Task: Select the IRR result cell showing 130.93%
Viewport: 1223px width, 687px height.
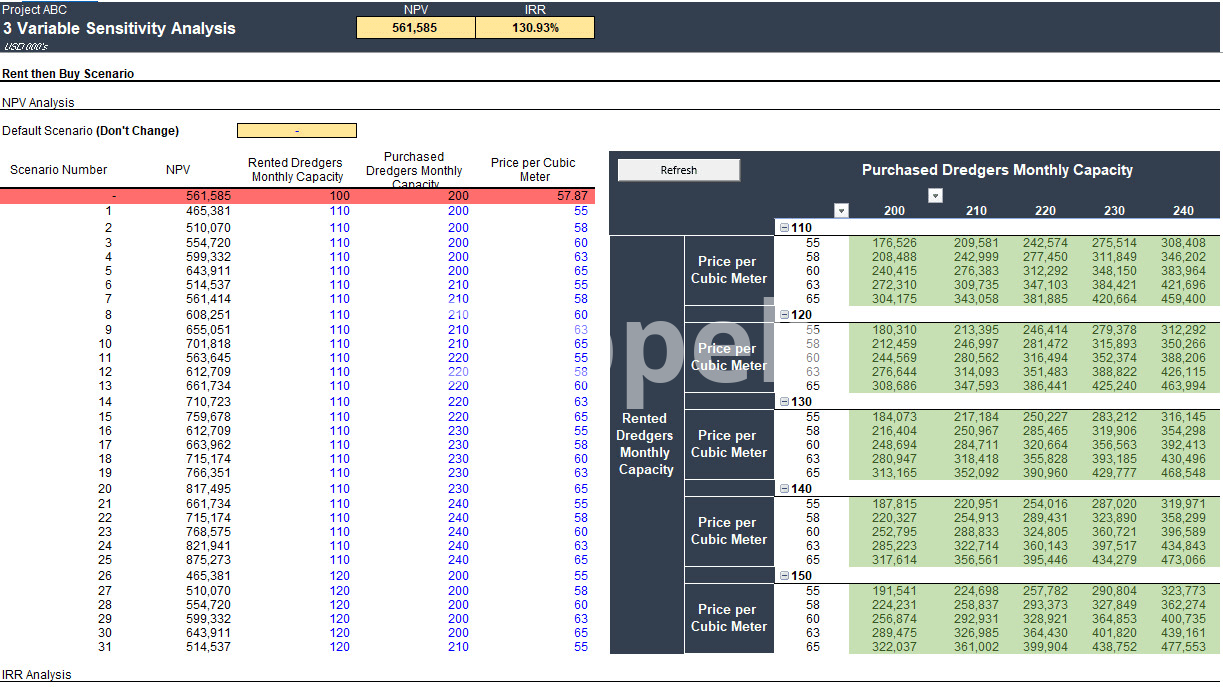Action: click(534, 28)
